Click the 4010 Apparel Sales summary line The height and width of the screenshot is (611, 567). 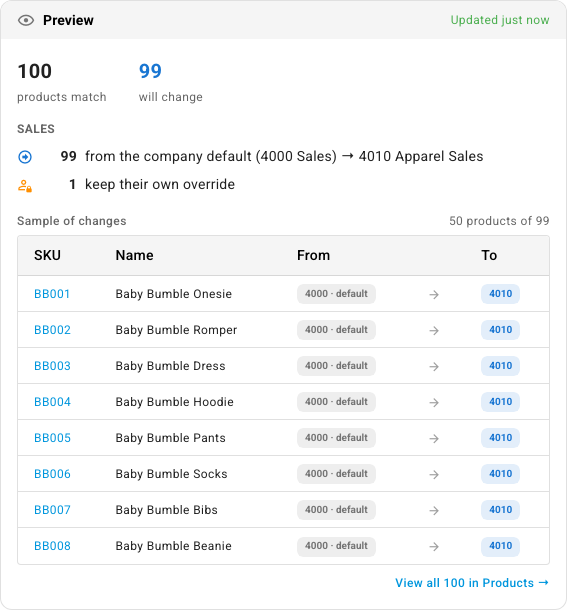[272, 156]
